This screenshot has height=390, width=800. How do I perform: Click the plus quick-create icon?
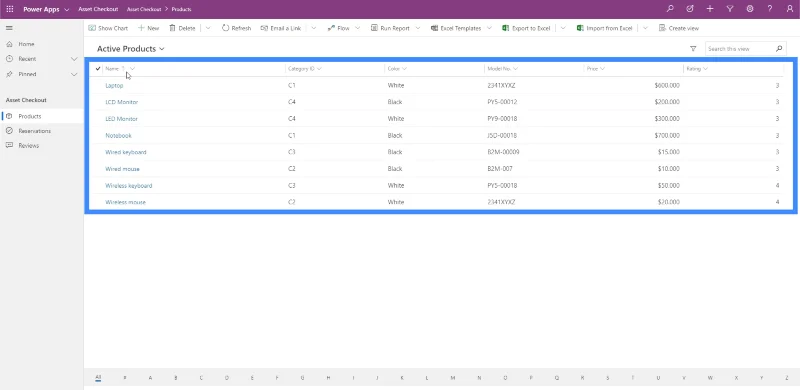coord(710,9)
